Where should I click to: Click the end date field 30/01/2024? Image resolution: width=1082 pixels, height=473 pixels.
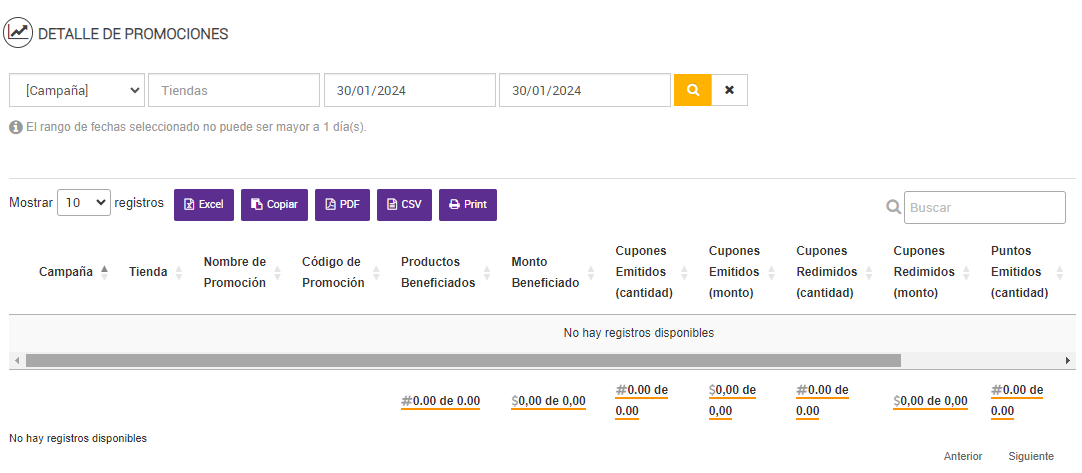(x=585, y=90)
